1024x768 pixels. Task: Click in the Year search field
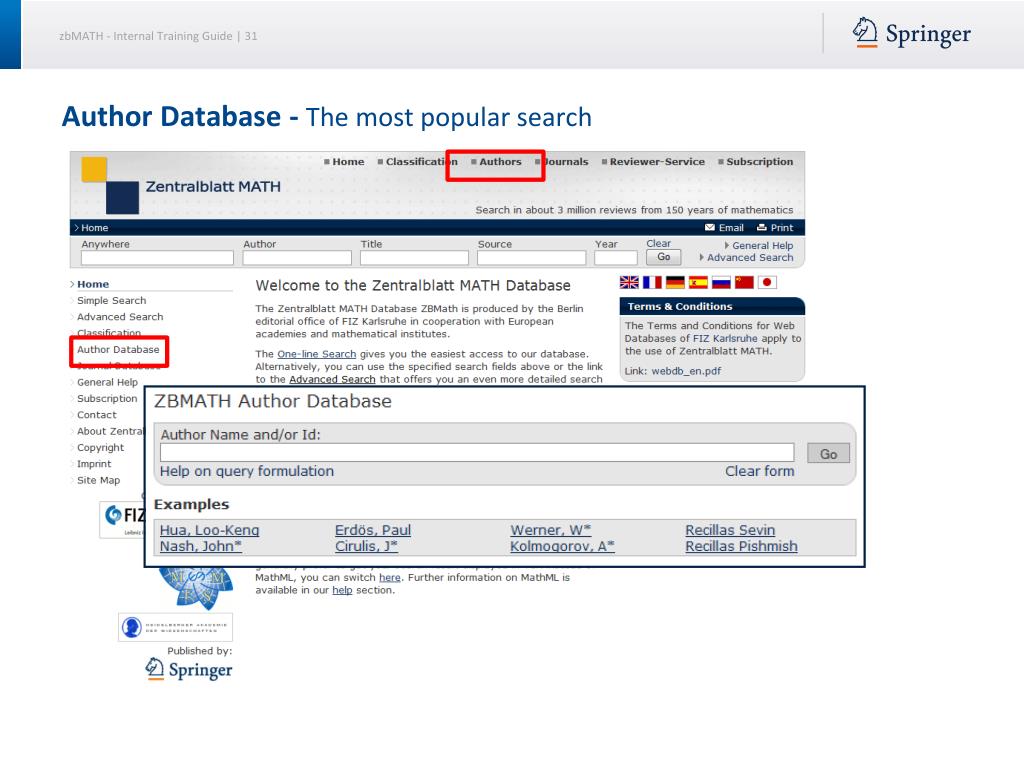(x=616, y=258)
